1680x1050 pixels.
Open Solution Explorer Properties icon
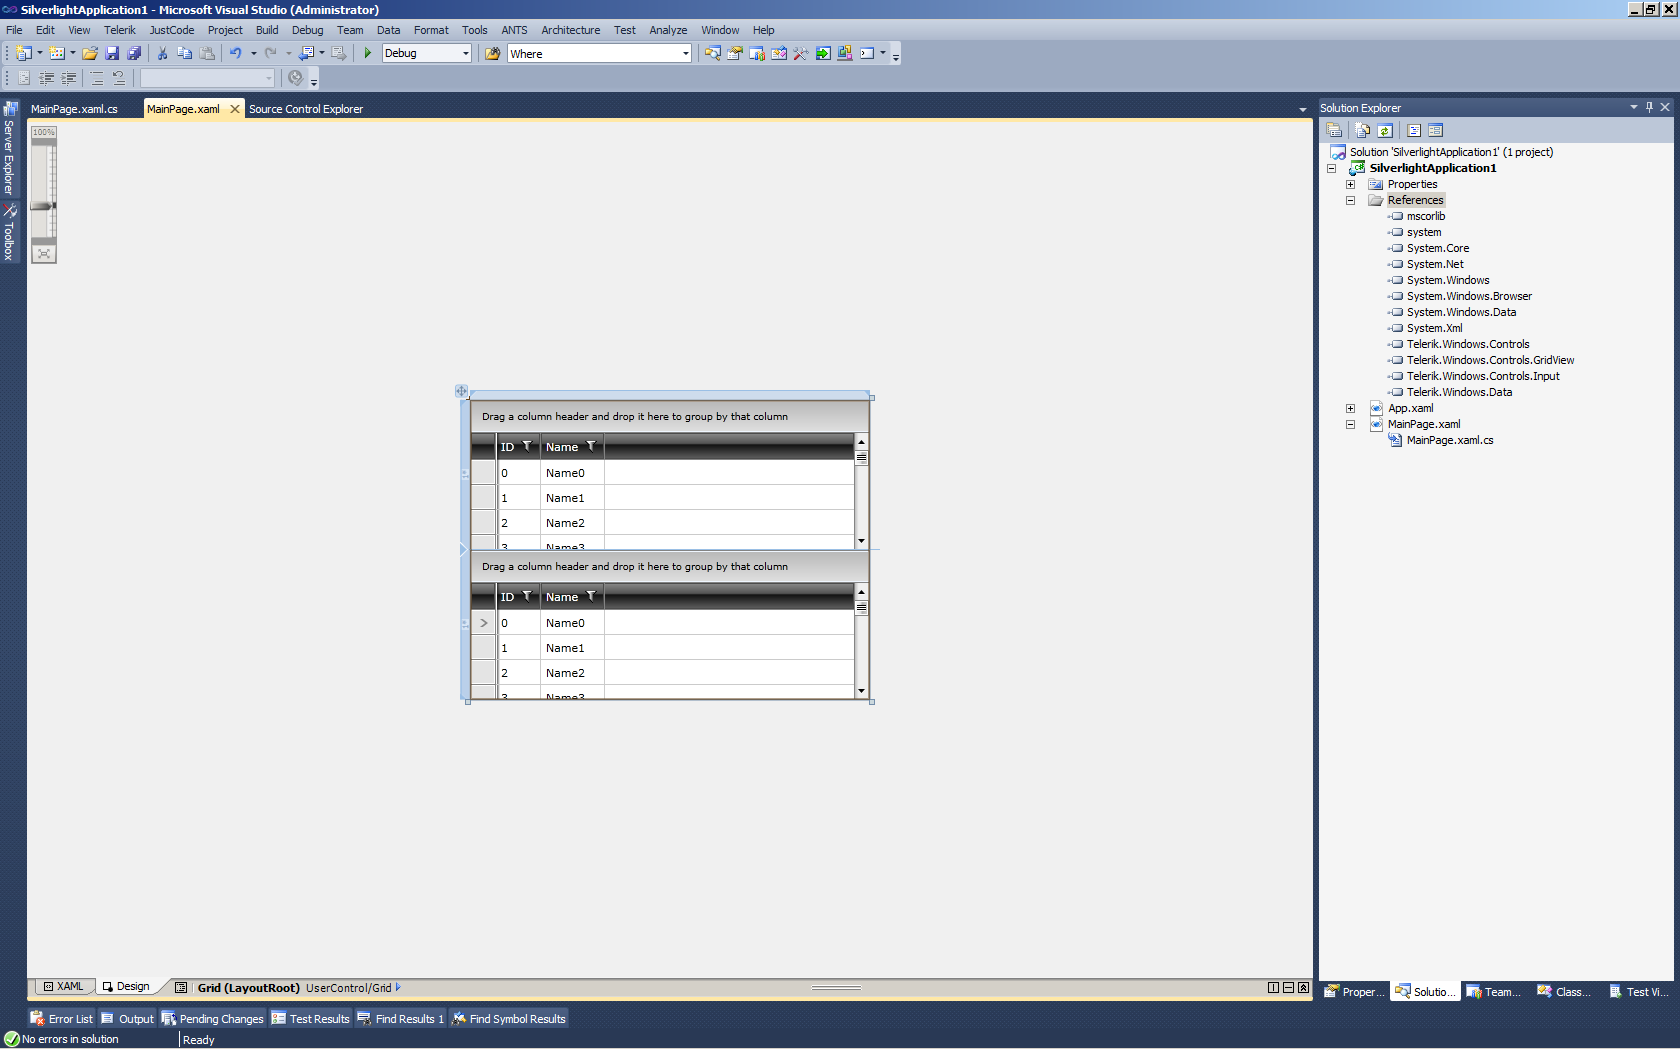point(1334,130)
